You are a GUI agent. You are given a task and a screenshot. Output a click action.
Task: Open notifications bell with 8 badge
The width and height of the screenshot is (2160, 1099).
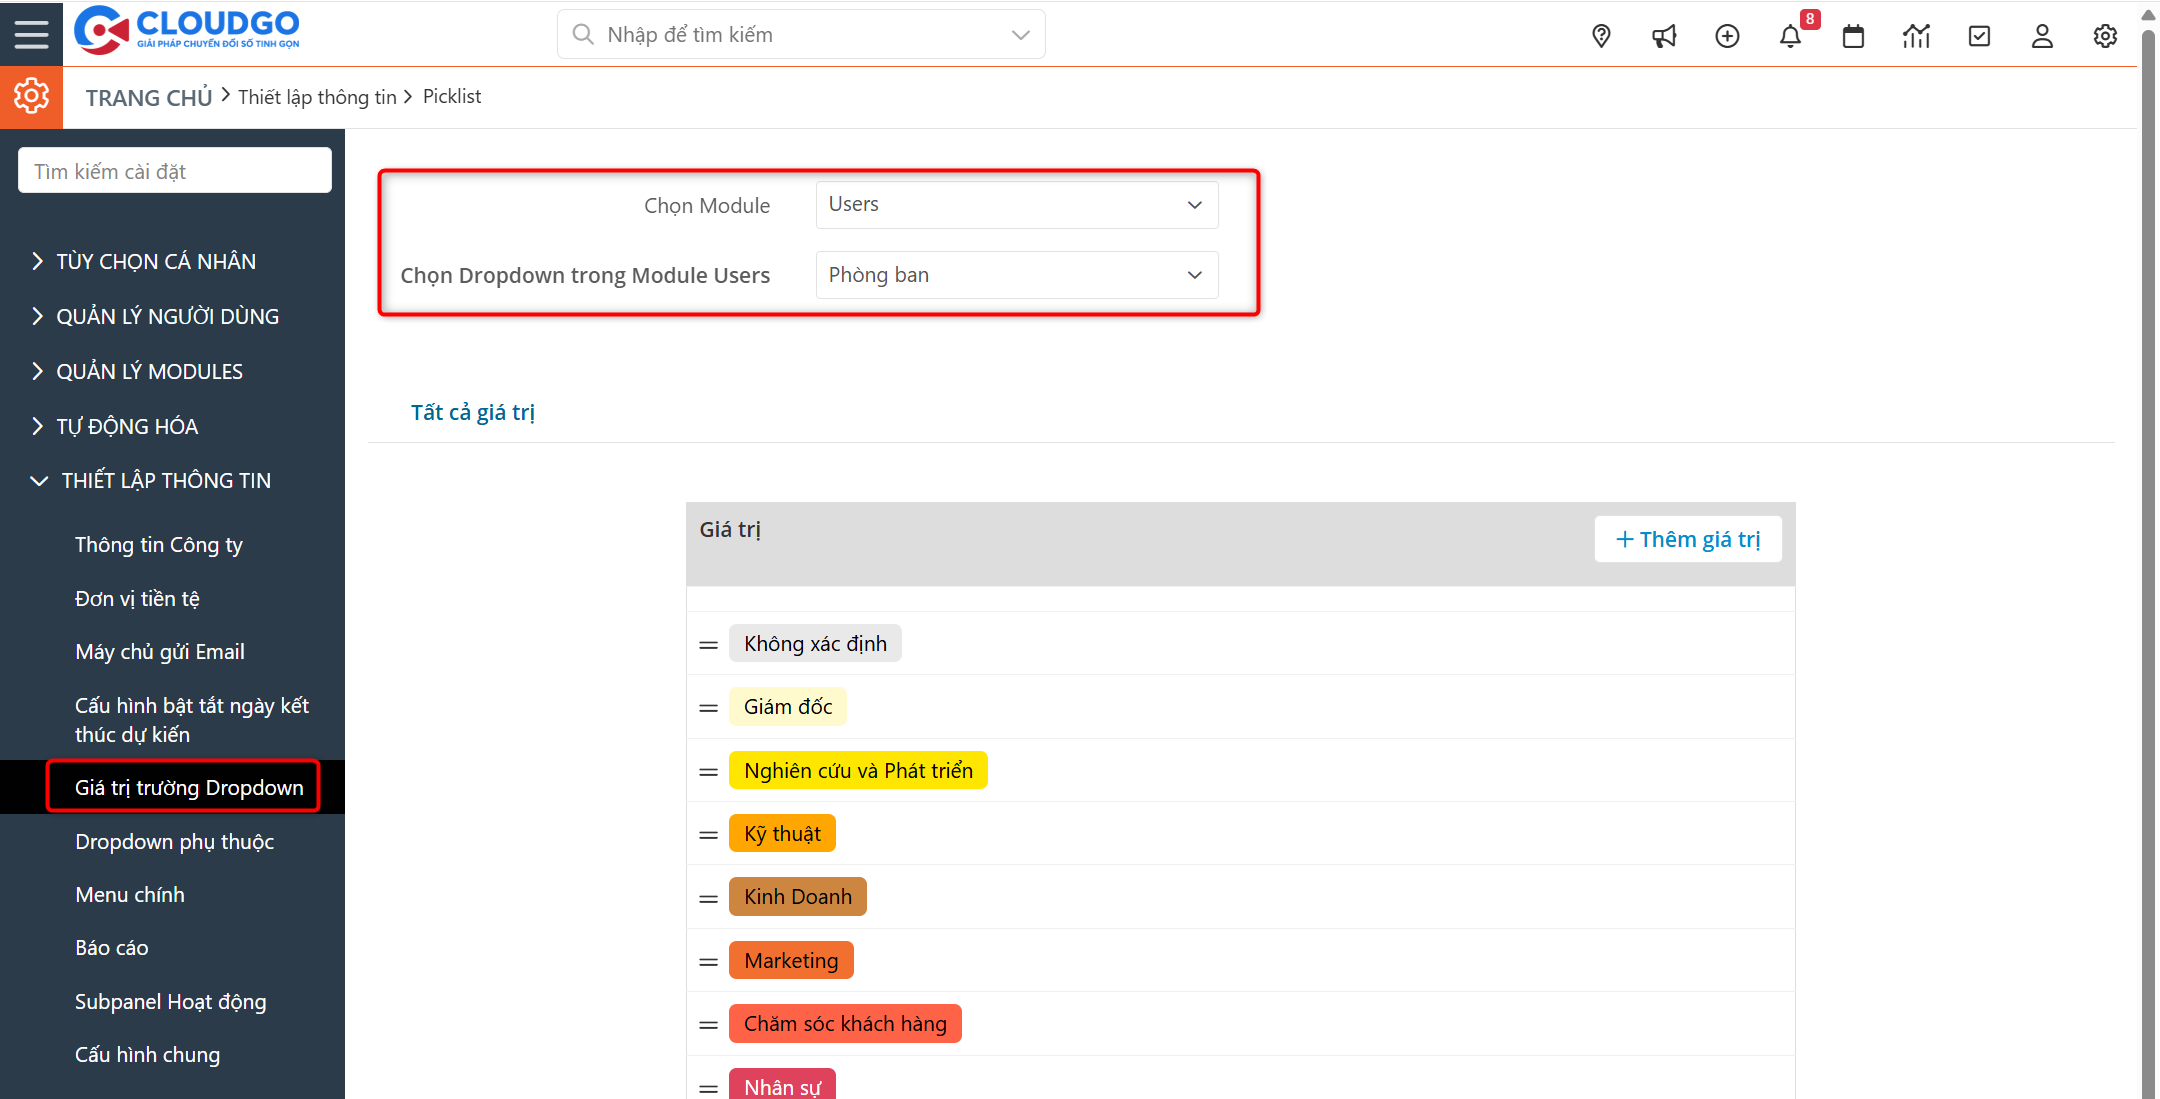(x=1790, y=36)
